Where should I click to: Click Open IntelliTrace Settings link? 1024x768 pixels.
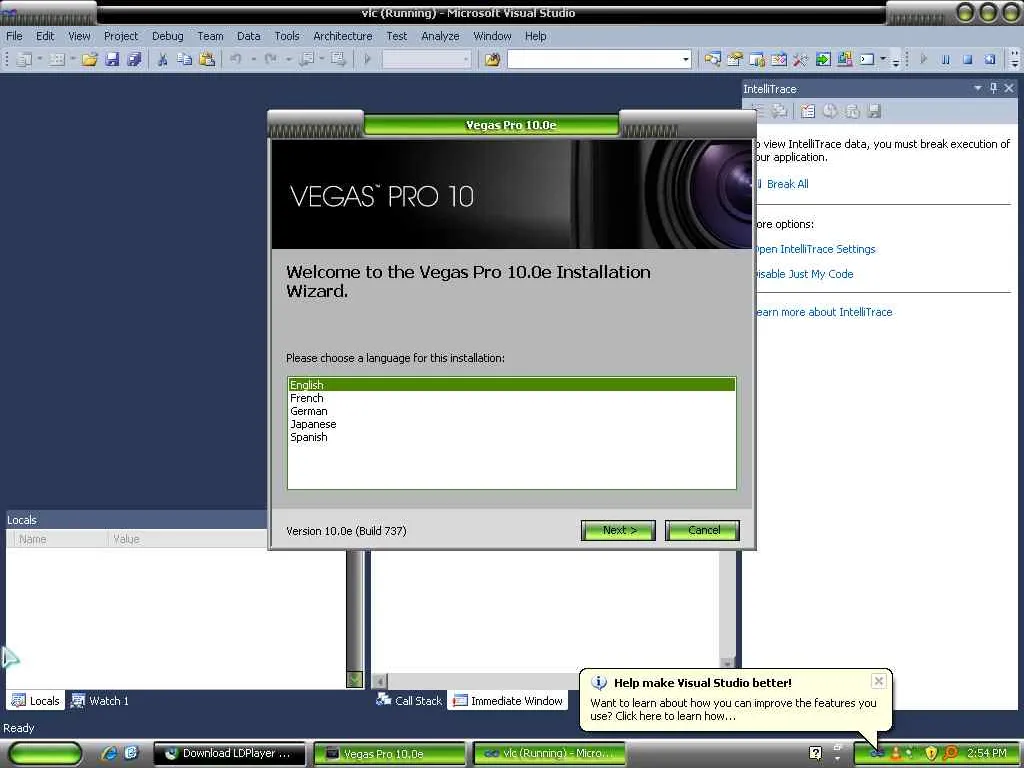point(815,249)
